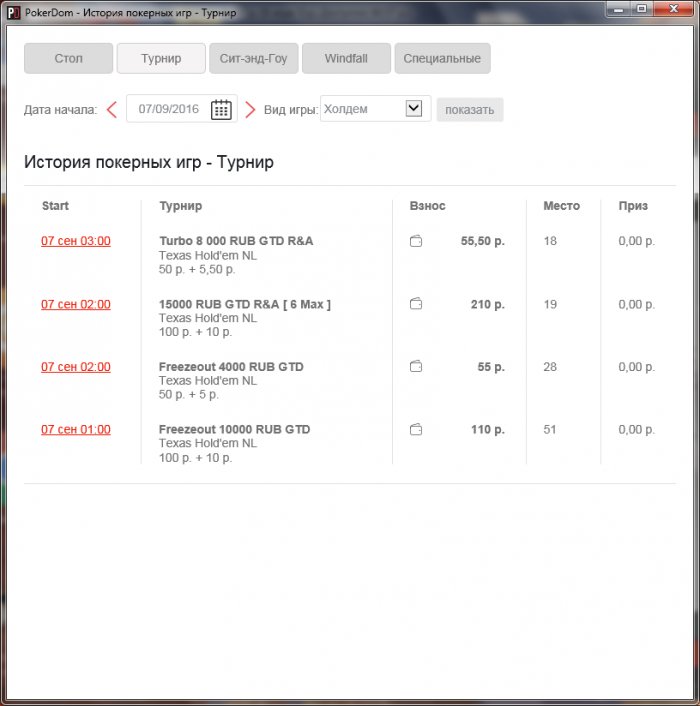The width and height of the screenshot is (700, 706).
Task: Click wallet icon for Freezeout 10000 RUB row
Action: click(416, 430)
